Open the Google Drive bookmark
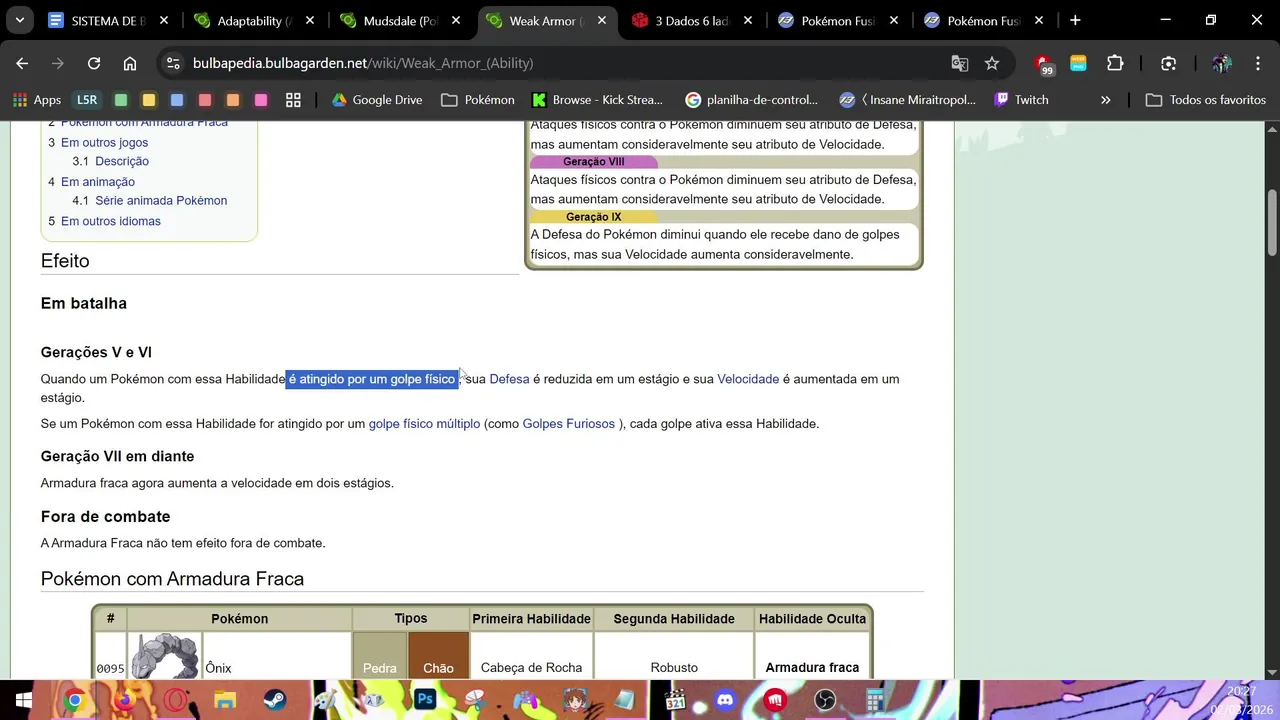This screenshot has width=1280, height=720. pos(377,100)
